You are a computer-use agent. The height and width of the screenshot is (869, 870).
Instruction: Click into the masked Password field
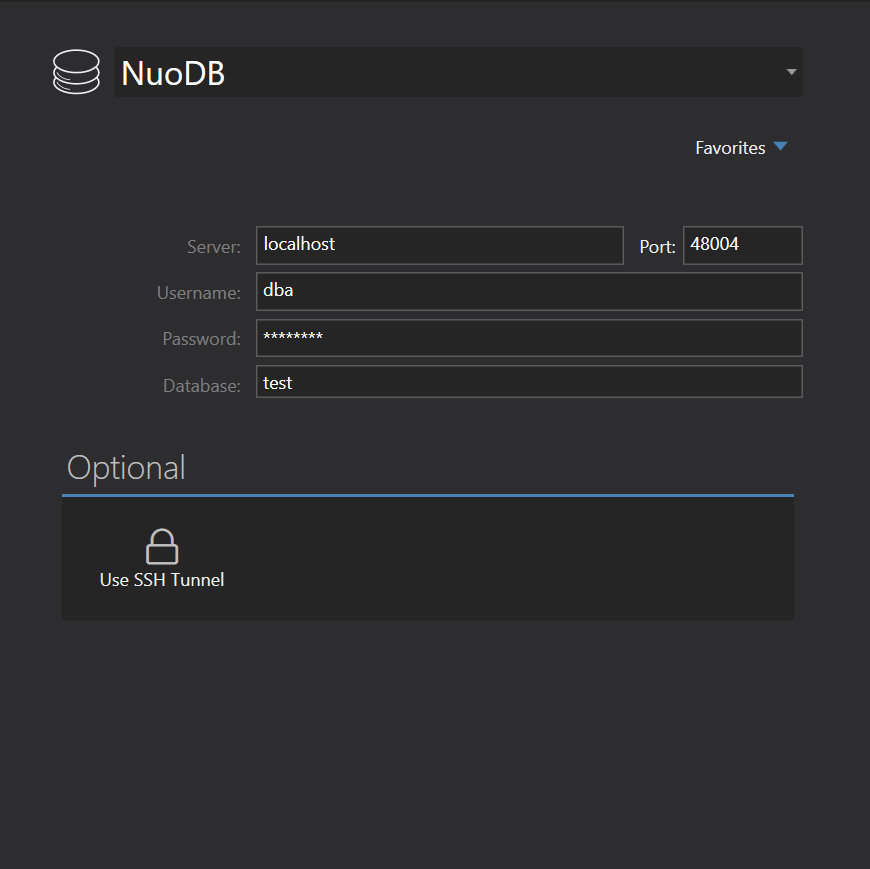pos(529,338)
